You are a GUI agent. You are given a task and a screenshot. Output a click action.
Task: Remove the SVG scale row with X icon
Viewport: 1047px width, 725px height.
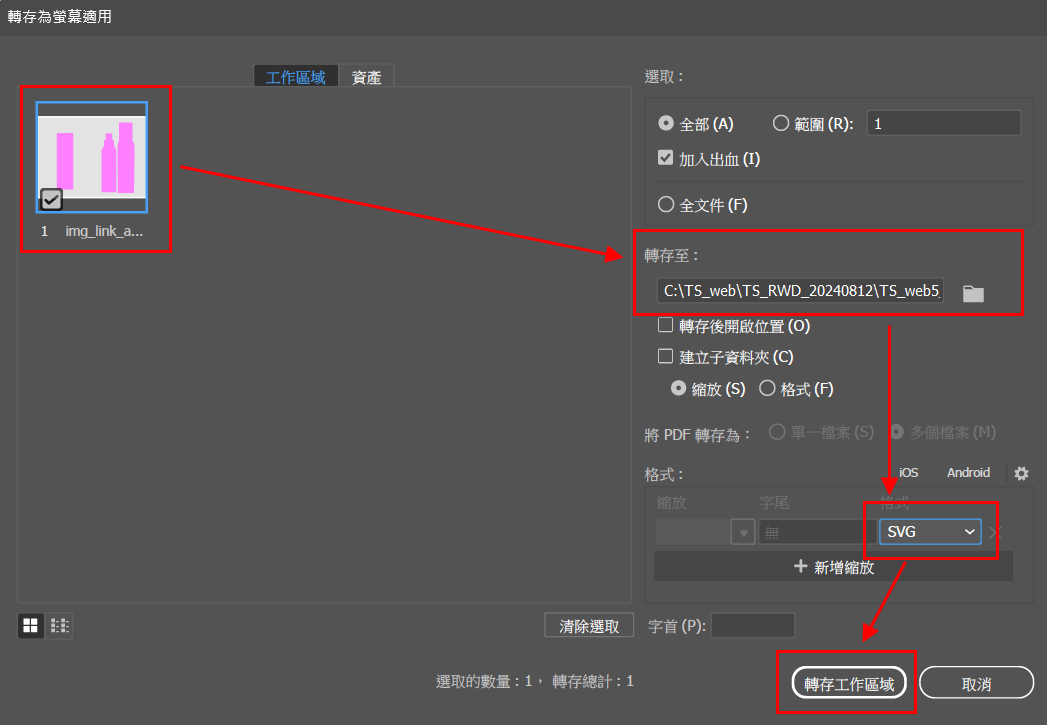click(995, 532)
